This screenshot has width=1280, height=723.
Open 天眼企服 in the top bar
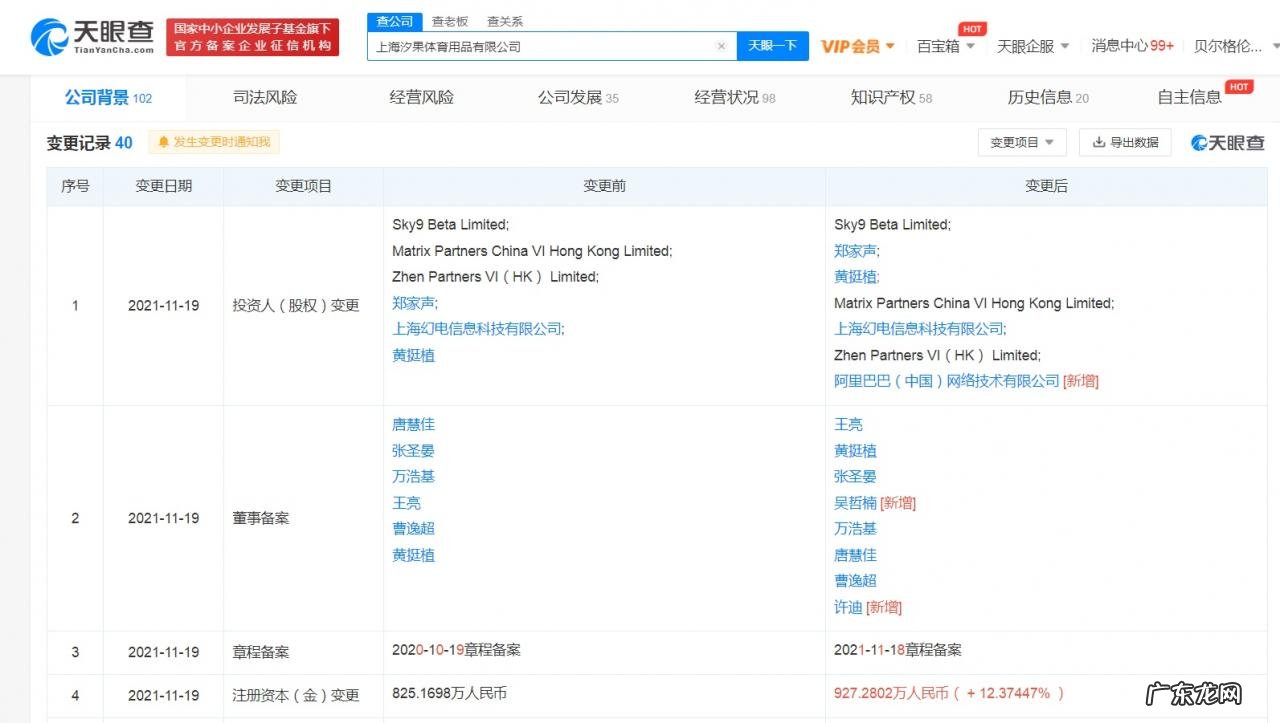[x=1026, y=46]
